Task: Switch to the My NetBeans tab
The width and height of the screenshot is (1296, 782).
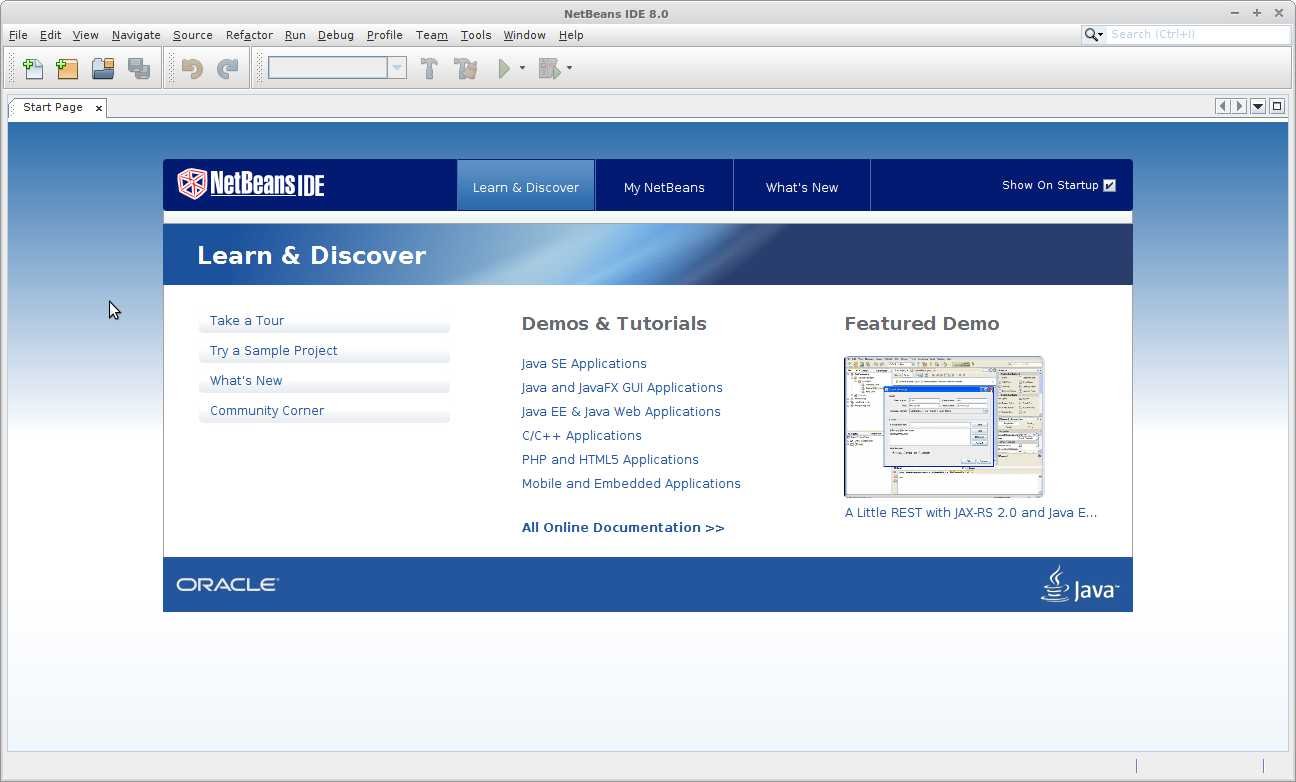Action: [664, 186]
